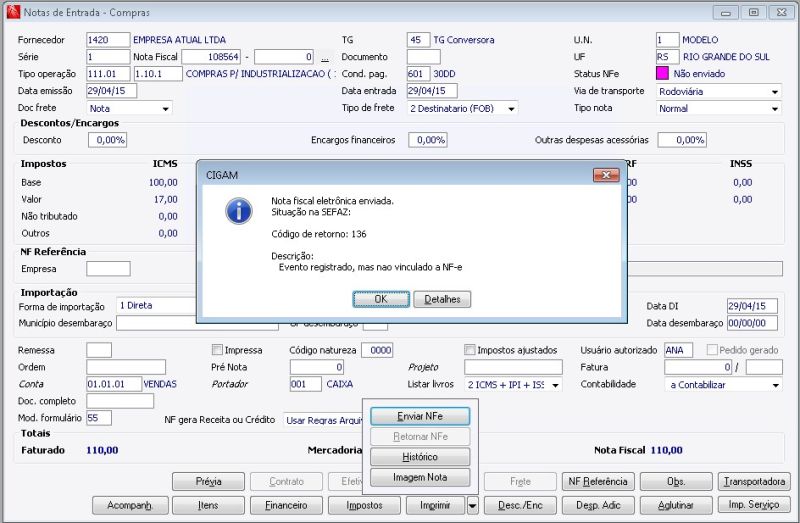Click the Acompanh. button
Viewport: 800px width, 523px height.
pyautogui.click(x=130, y=506)
